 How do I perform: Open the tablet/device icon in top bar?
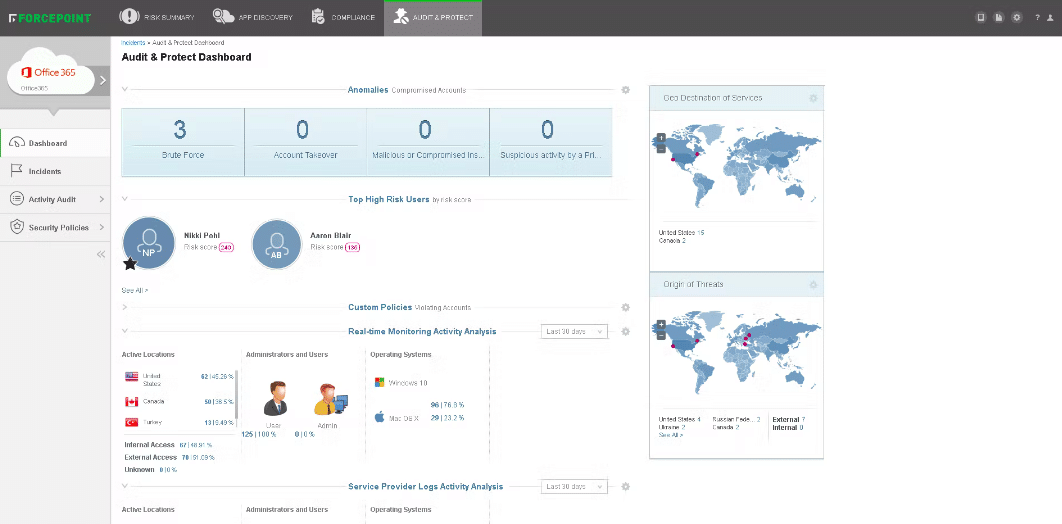pos(980,18)
